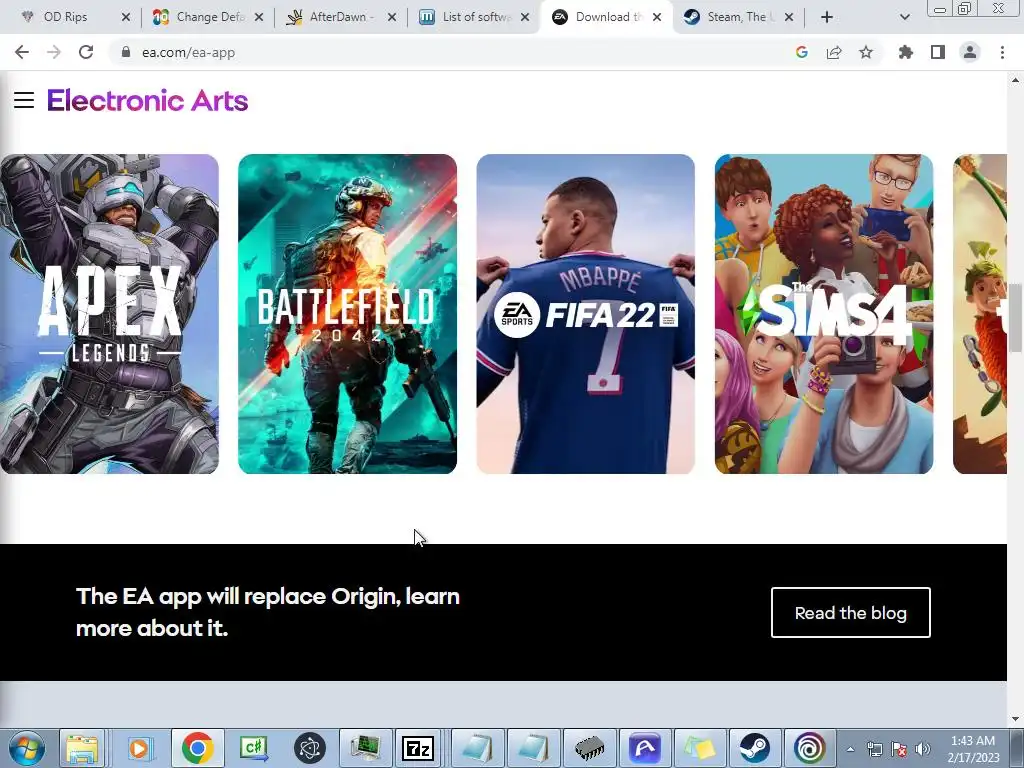This screenshot has height=768, width=1024.
Task: Open the Electronic Arts hamburger menu
Action: [24, 101]
